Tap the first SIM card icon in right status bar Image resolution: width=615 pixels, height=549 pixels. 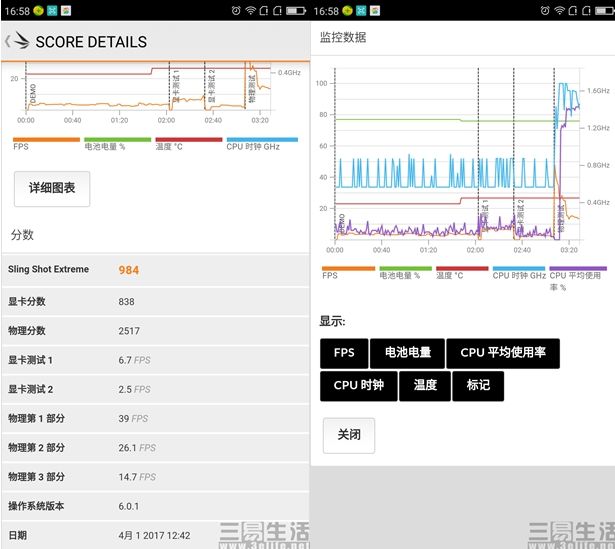(x=573, y=11)
